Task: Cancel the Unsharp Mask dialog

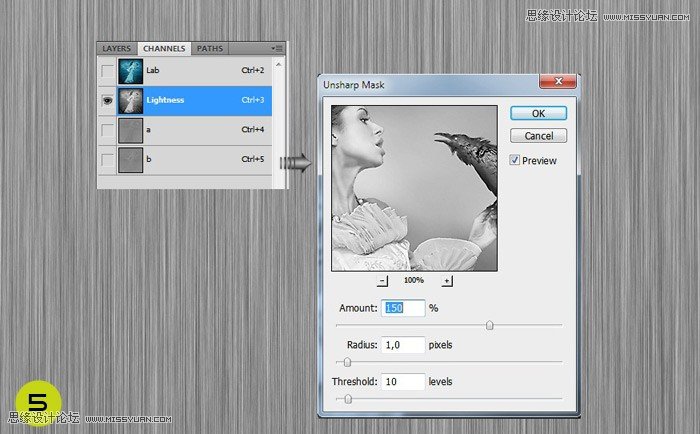Action: coord(538,136)
